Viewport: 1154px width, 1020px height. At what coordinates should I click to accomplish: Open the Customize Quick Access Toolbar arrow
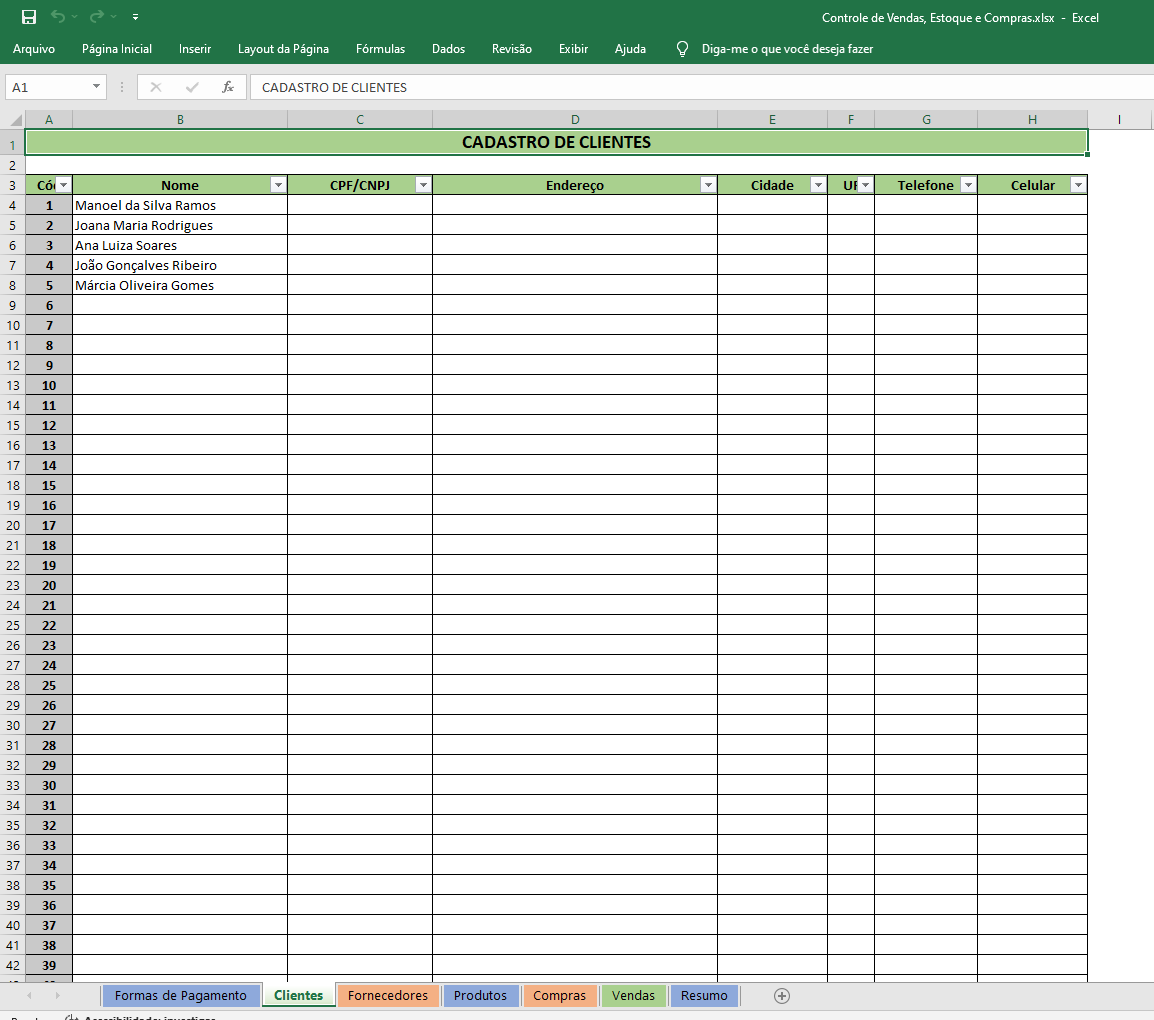(x=135, y=17)
